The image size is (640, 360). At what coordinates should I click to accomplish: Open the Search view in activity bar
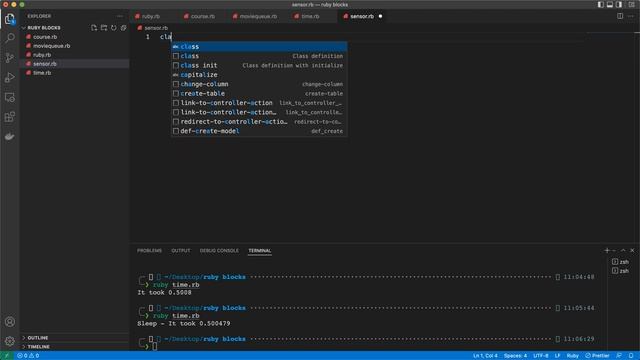pyautogui.click(x=9, y=38)
